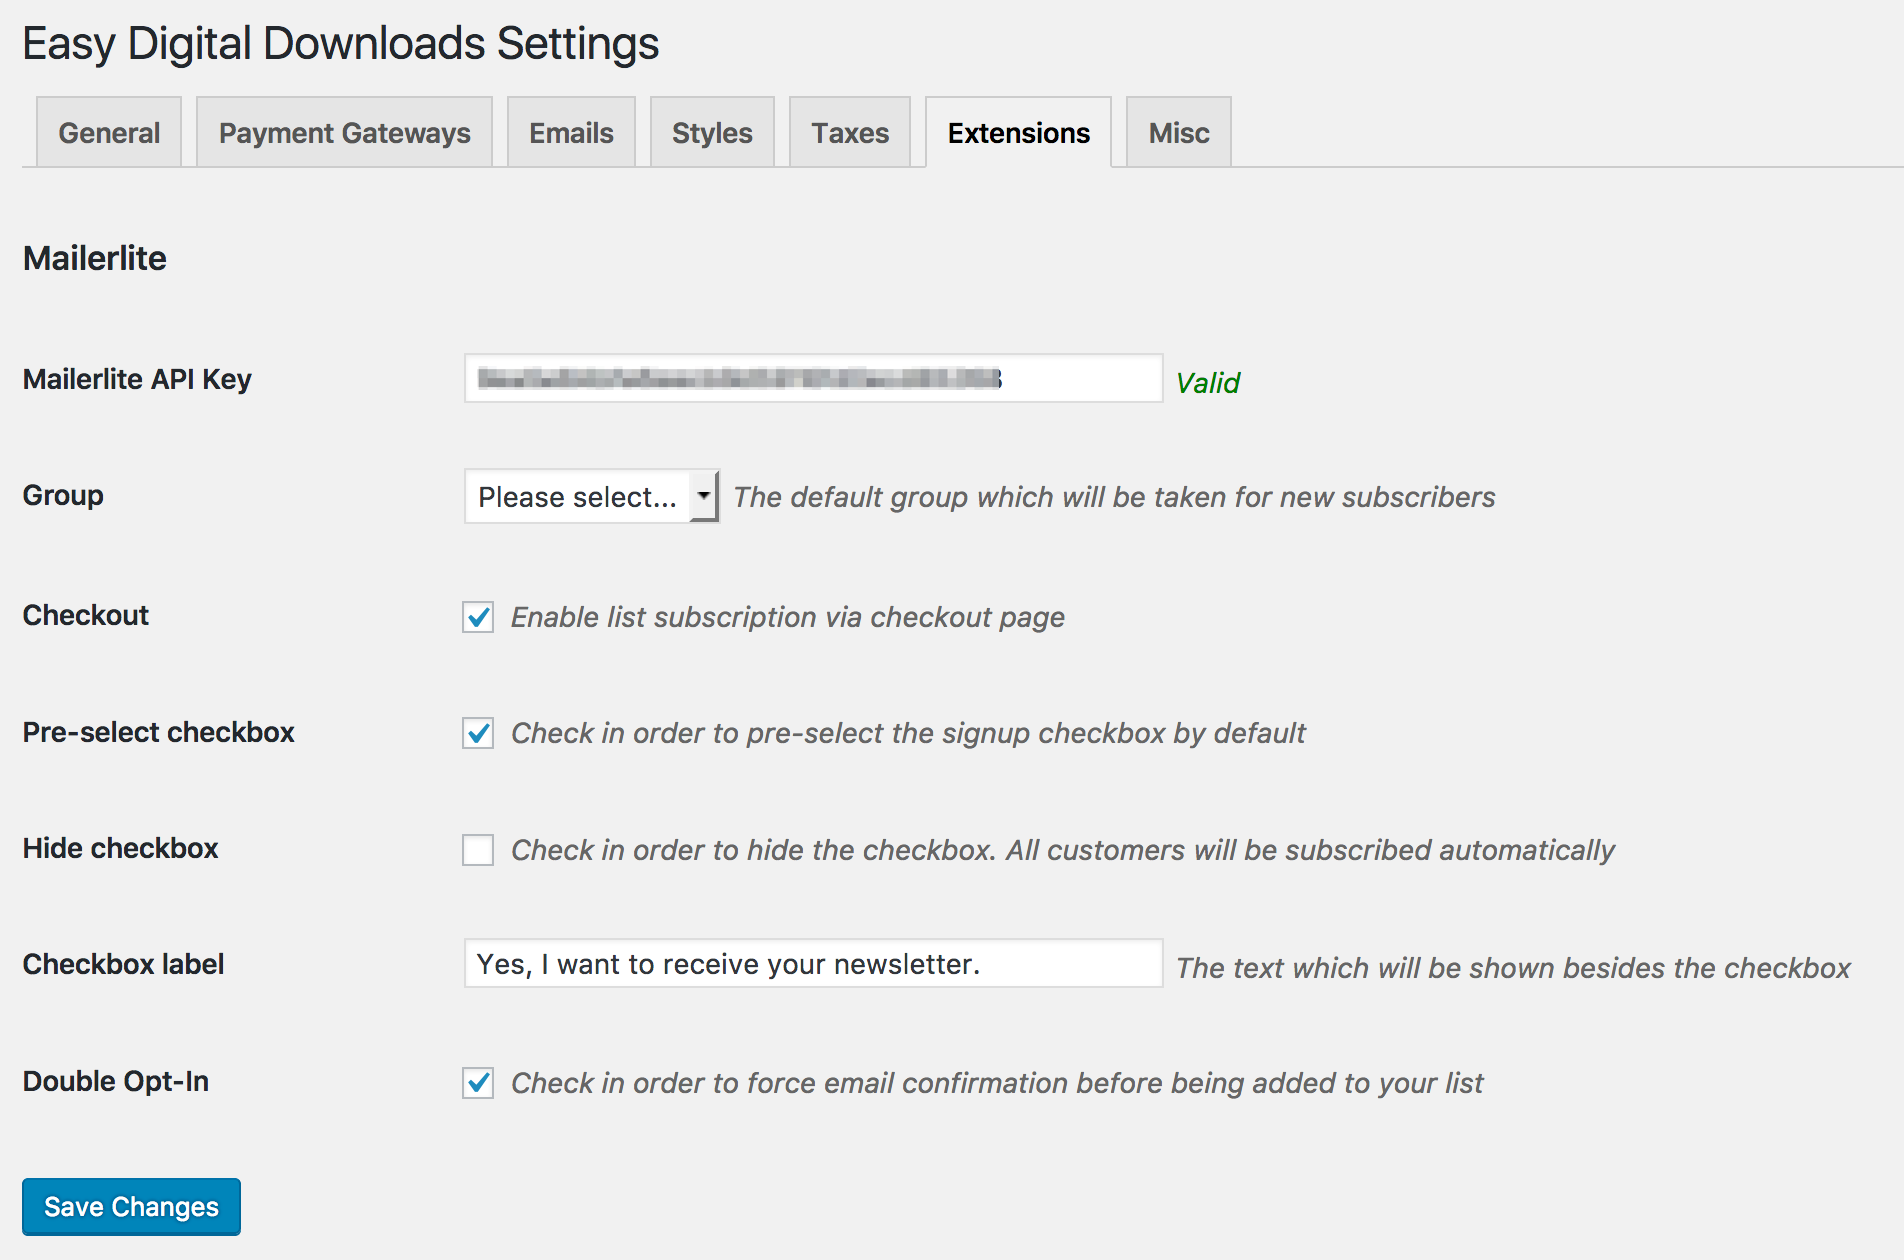Switch to the Payment Gateways tab
Viewport: 1904px width, 1260px height.
point(344,132)
